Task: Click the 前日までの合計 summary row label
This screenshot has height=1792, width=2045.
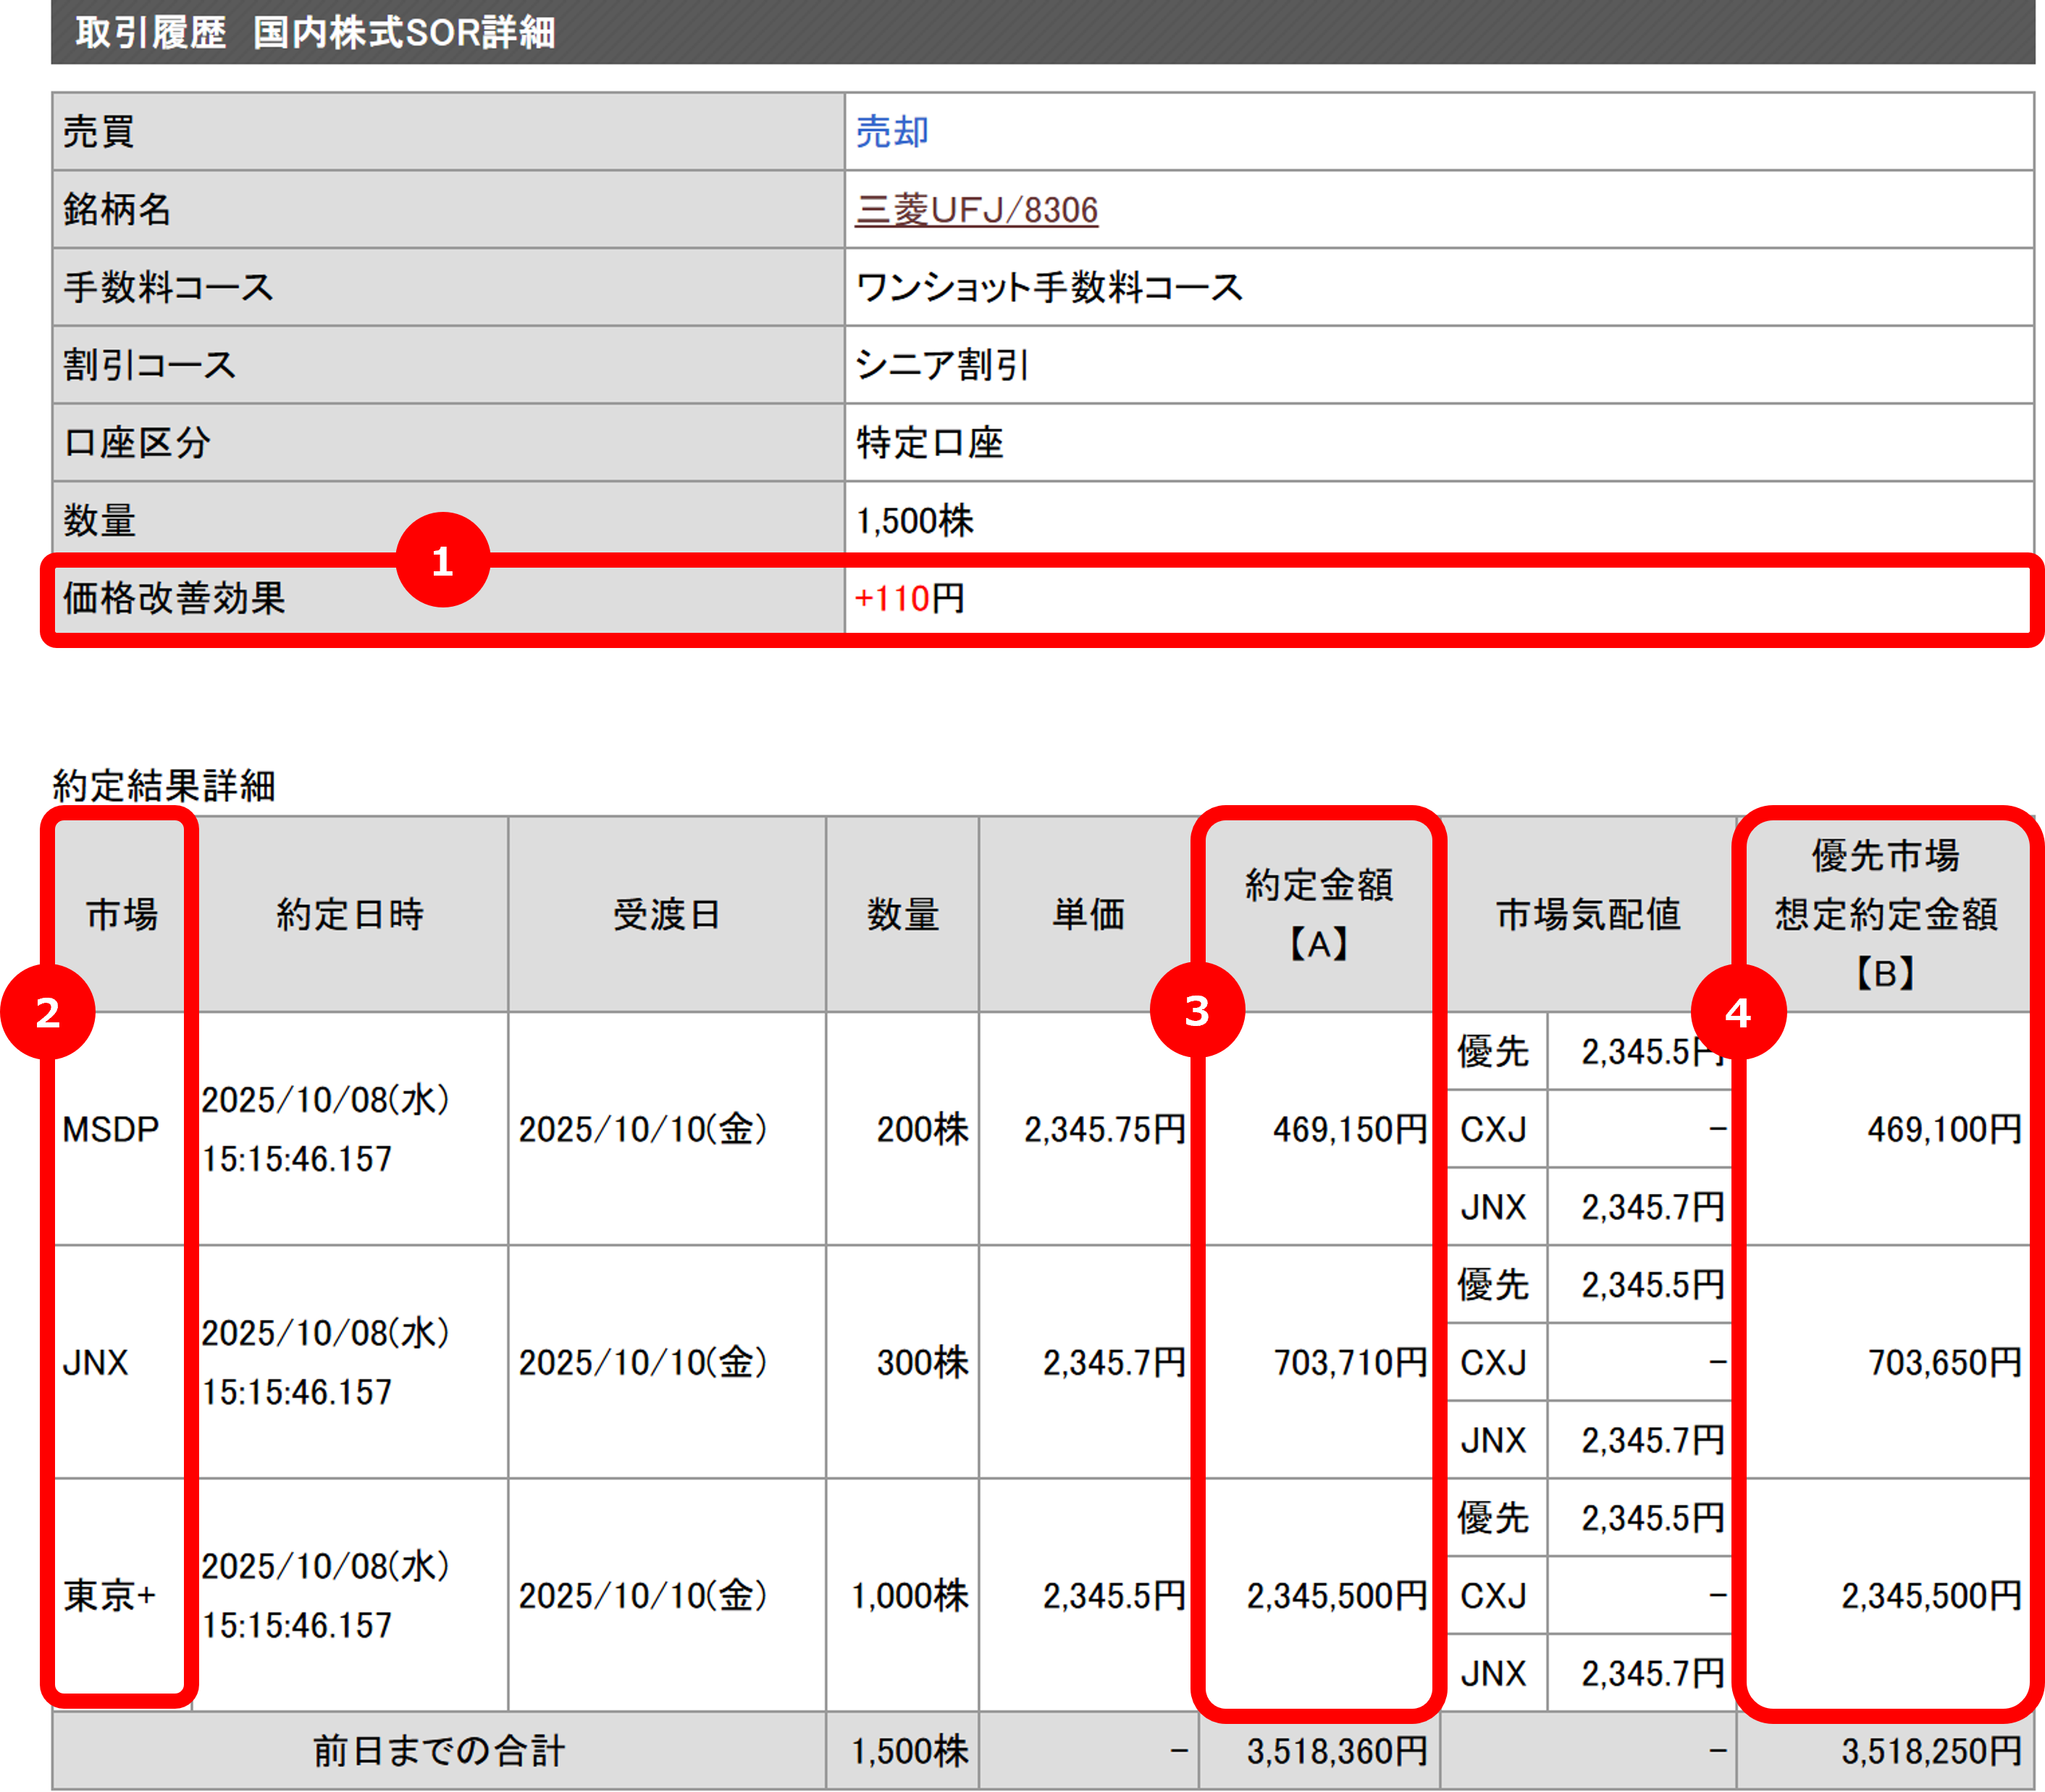Action: point(439,1751)
